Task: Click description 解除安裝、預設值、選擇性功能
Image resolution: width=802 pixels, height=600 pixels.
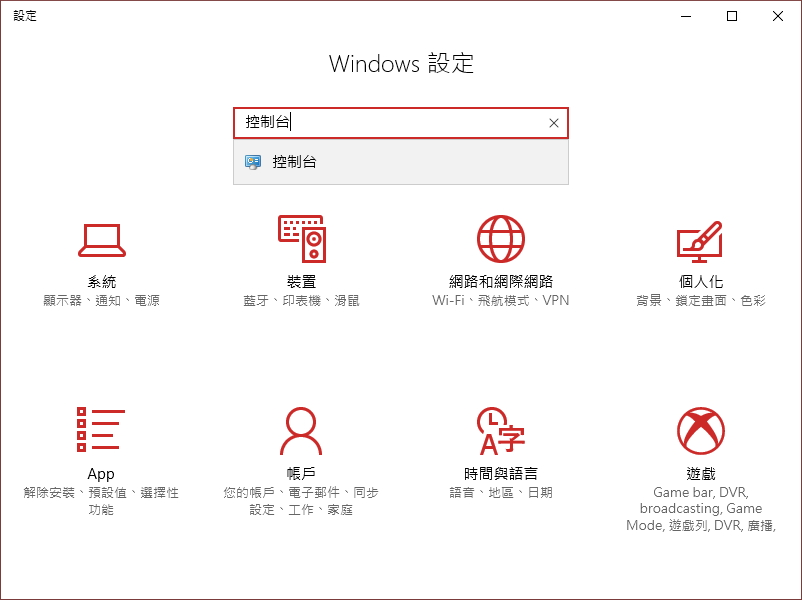Action: (101, 501)
